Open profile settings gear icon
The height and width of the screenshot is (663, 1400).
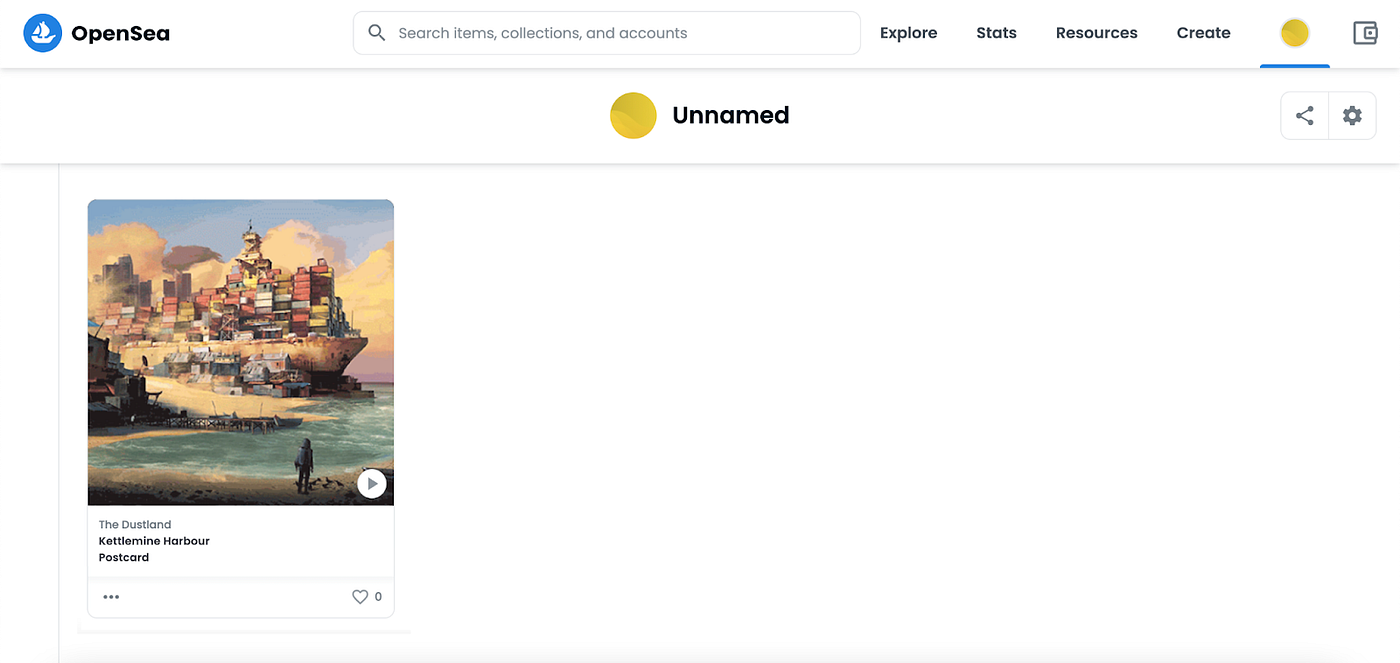pos(1352,116)
